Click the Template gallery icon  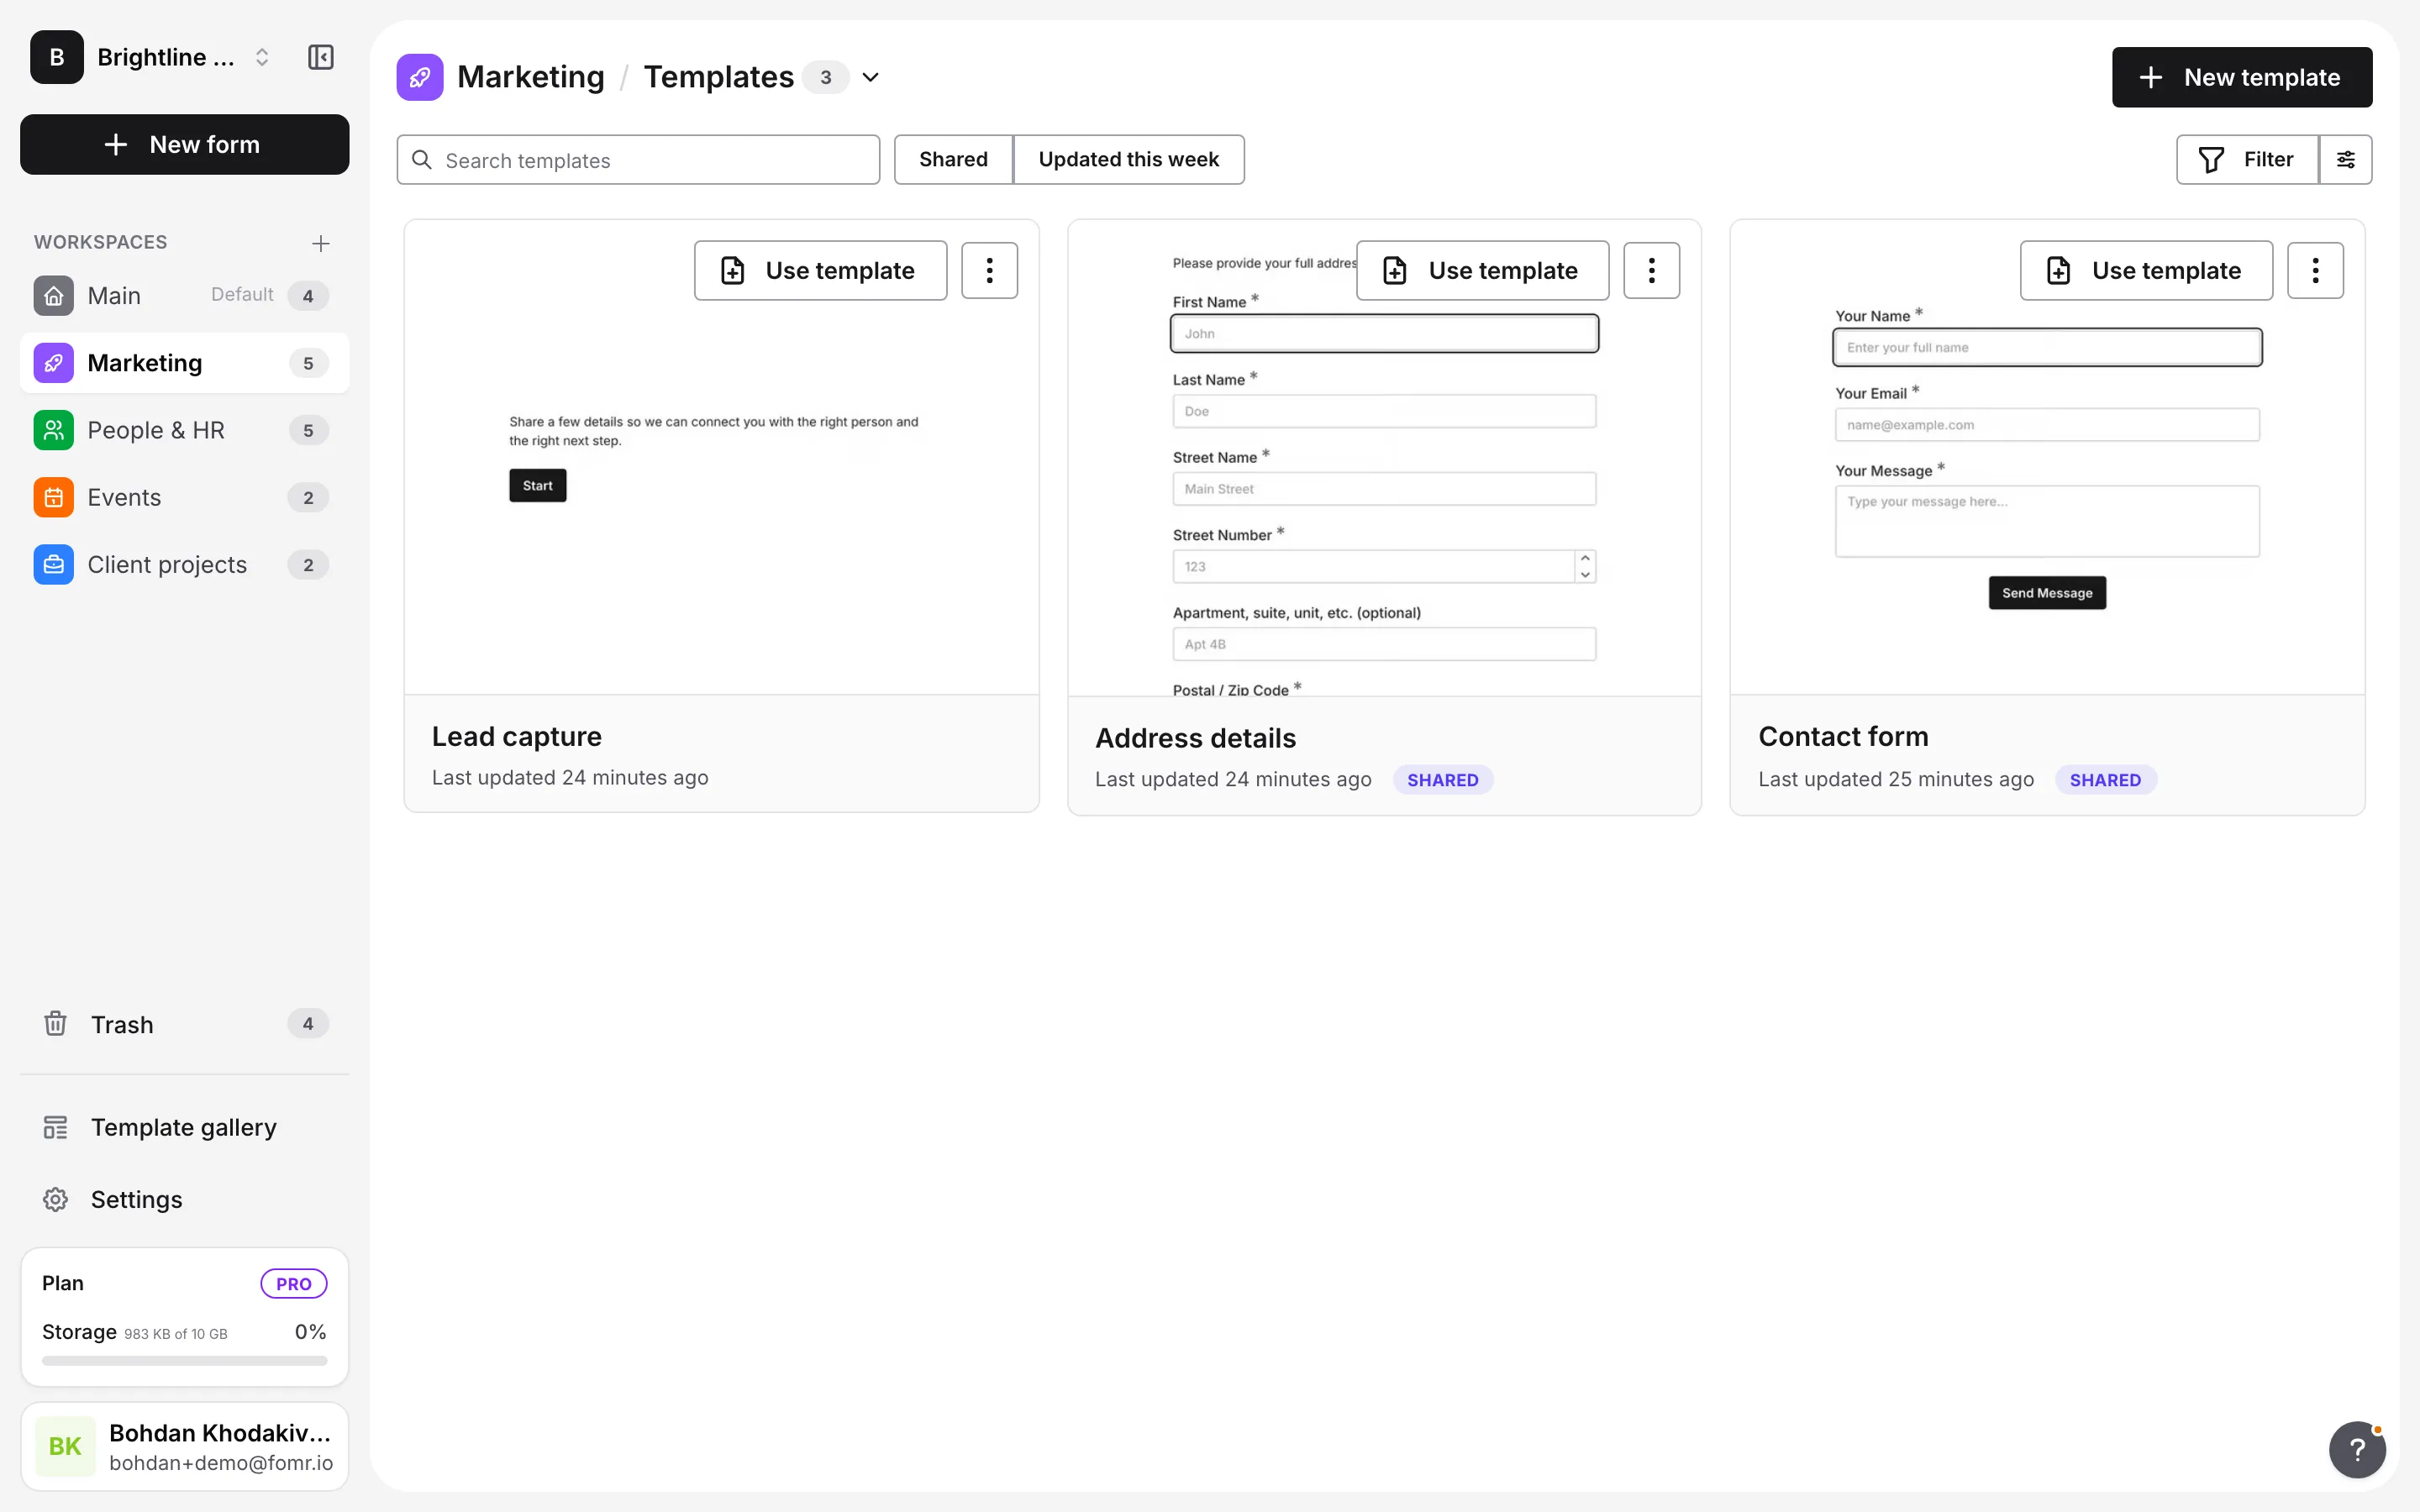(55, 1127)
